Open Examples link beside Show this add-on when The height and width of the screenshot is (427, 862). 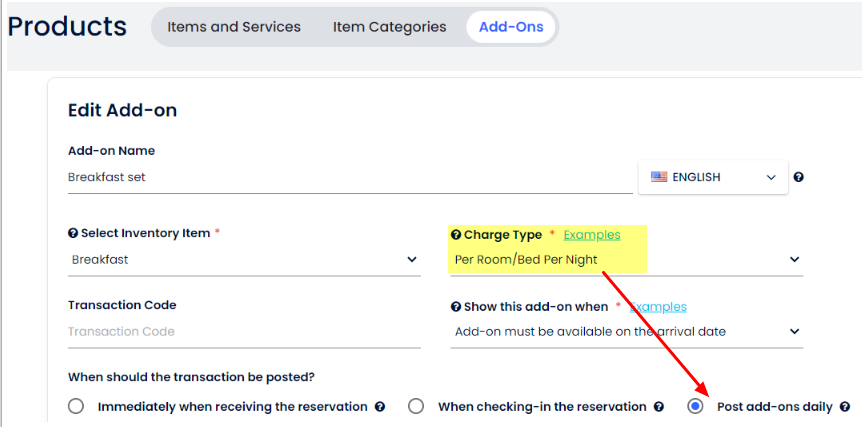coord(658,307)
